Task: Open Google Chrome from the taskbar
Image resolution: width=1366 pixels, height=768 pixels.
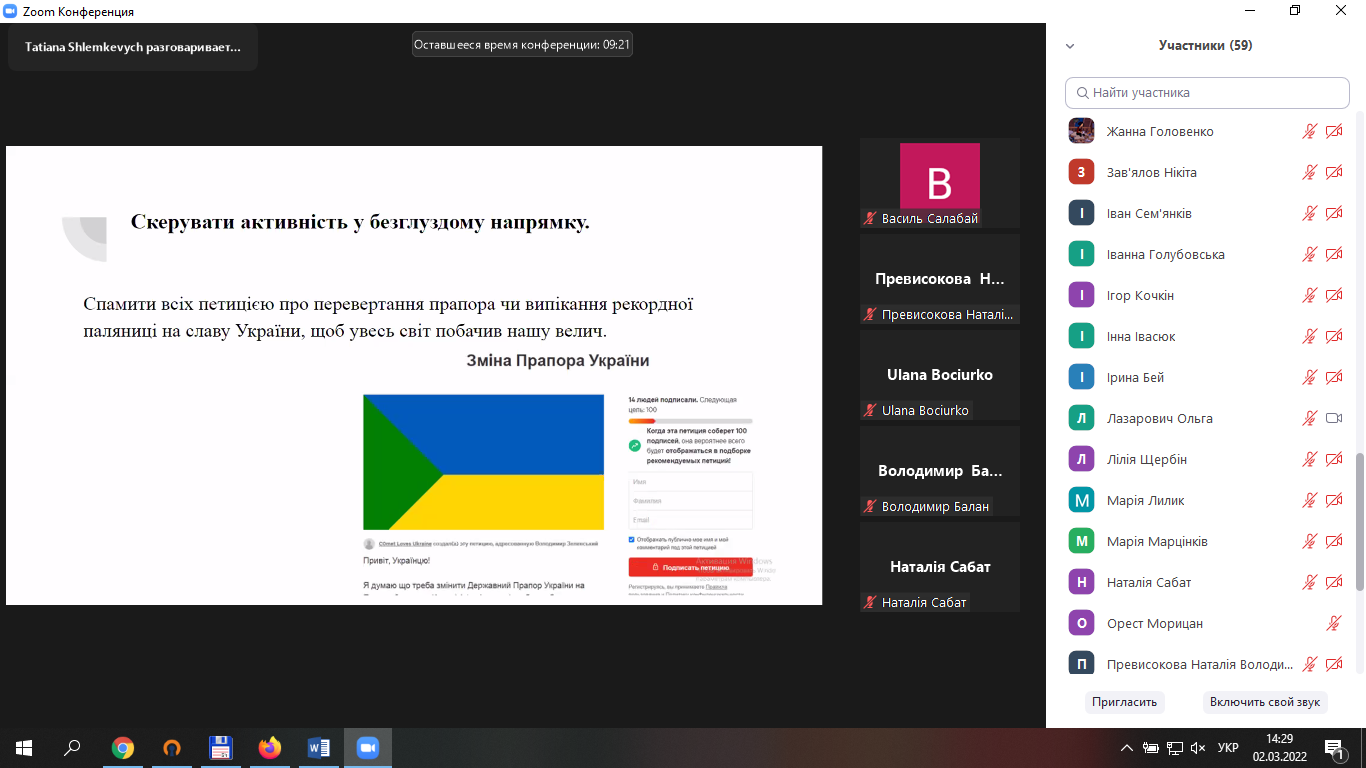Action: pos(123,747)
